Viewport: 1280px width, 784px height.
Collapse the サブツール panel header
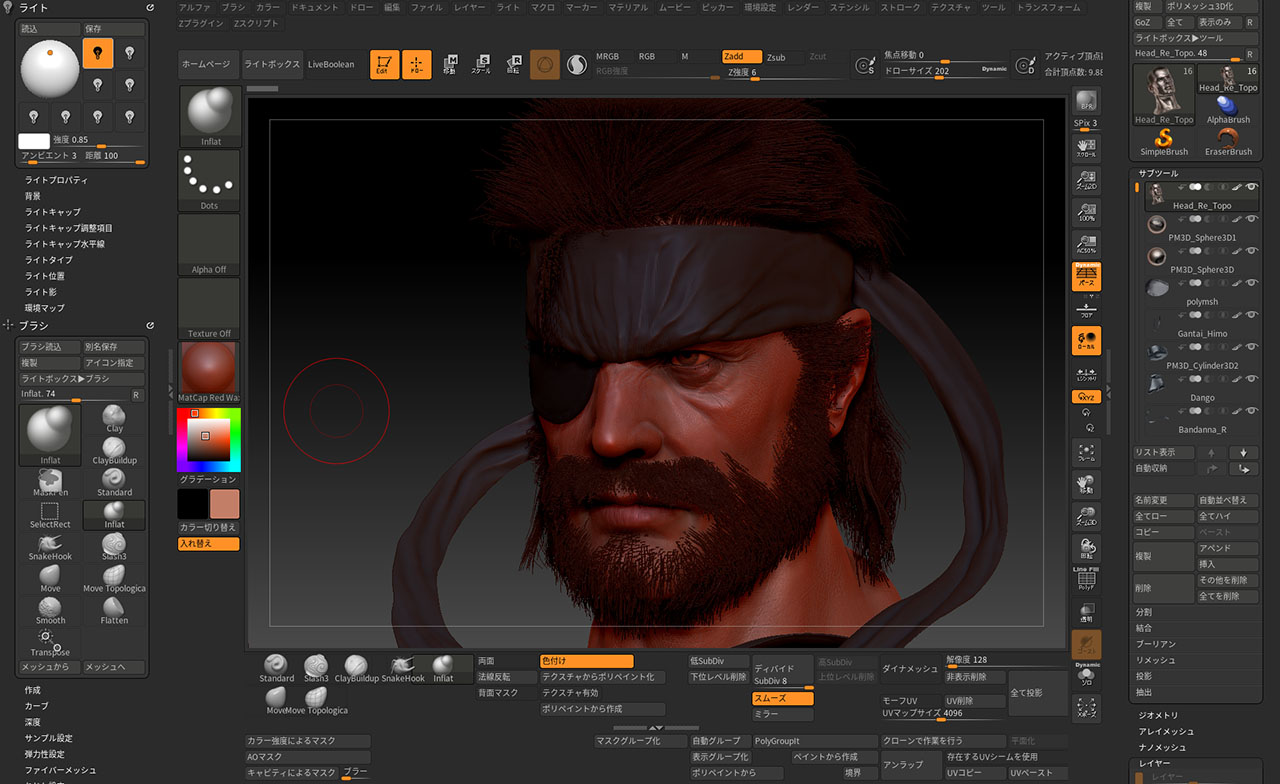pos(1158,173)
